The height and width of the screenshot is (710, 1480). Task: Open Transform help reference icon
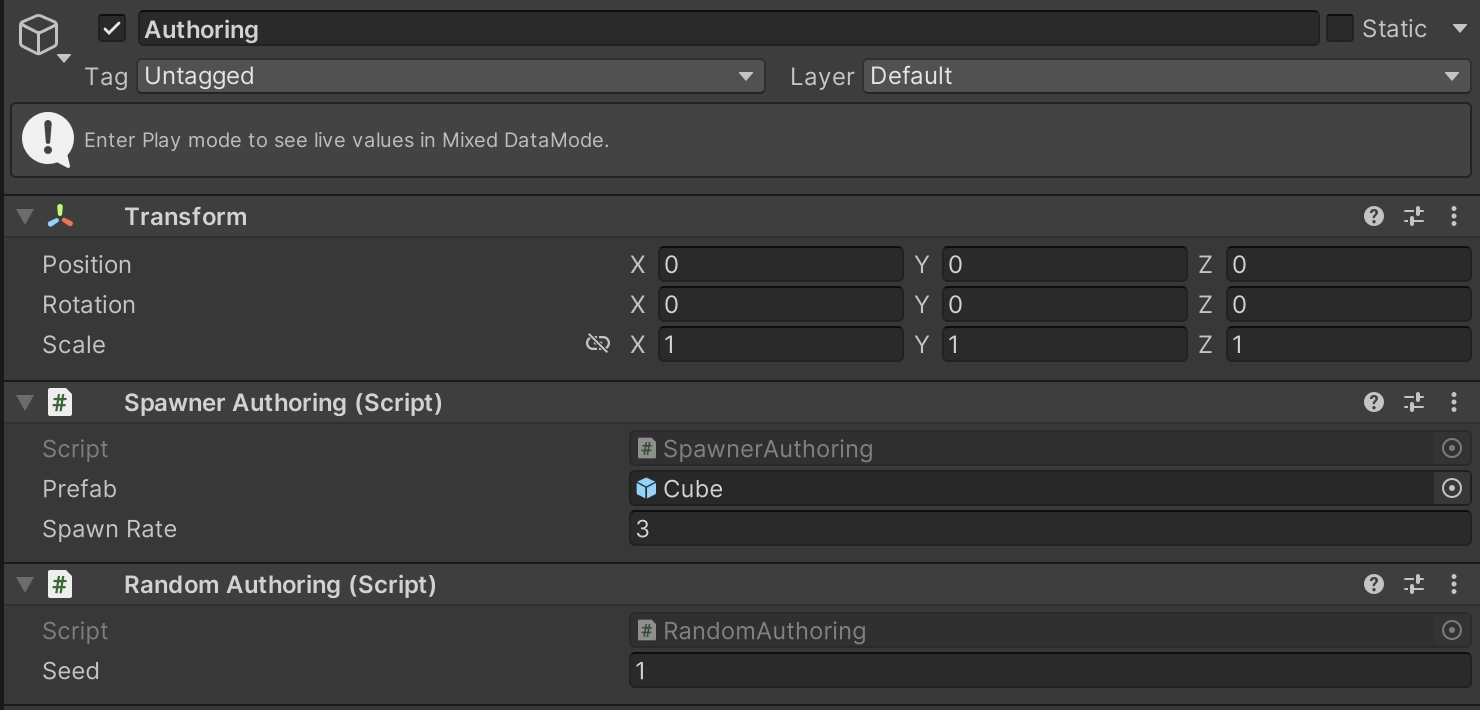coord(1374,216)
